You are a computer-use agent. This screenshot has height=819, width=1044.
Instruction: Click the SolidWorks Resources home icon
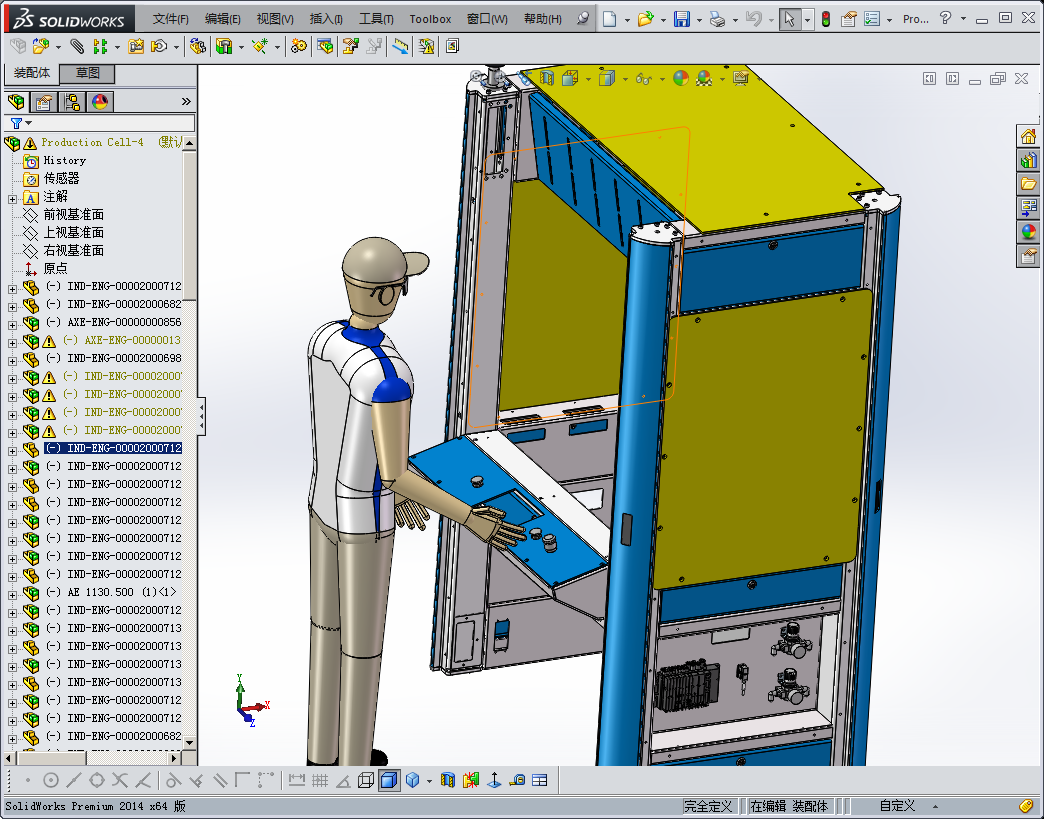pyautogui.click(x=1028, y=136)
